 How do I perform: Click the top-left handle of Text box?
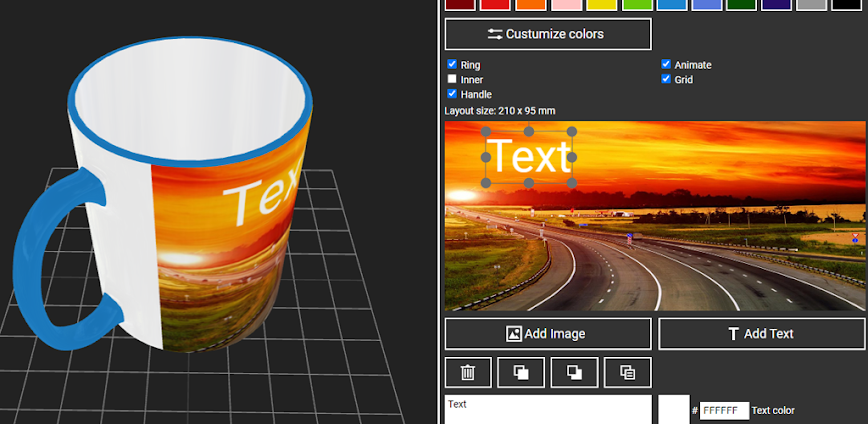point(487,132)
